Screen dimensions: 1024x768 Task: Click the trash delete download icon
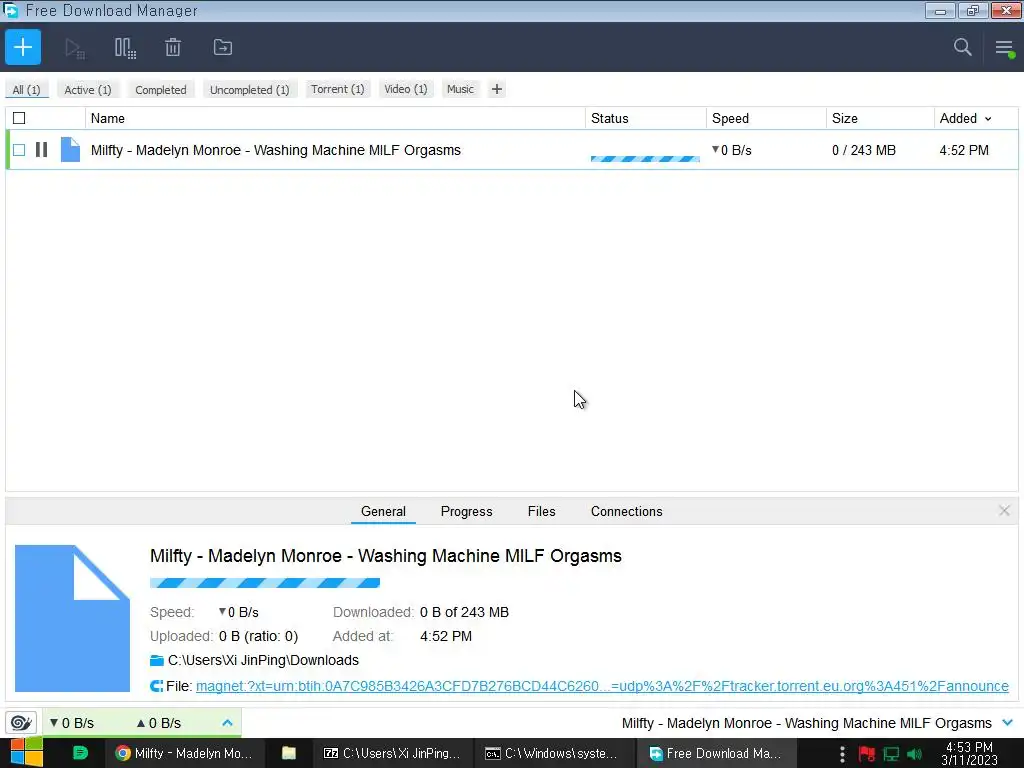173,48
